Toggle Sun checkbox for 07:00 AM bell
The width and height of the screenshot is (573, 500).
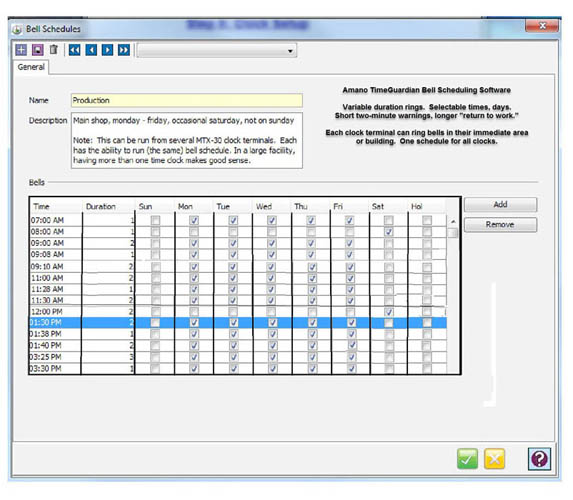(155, 220)
